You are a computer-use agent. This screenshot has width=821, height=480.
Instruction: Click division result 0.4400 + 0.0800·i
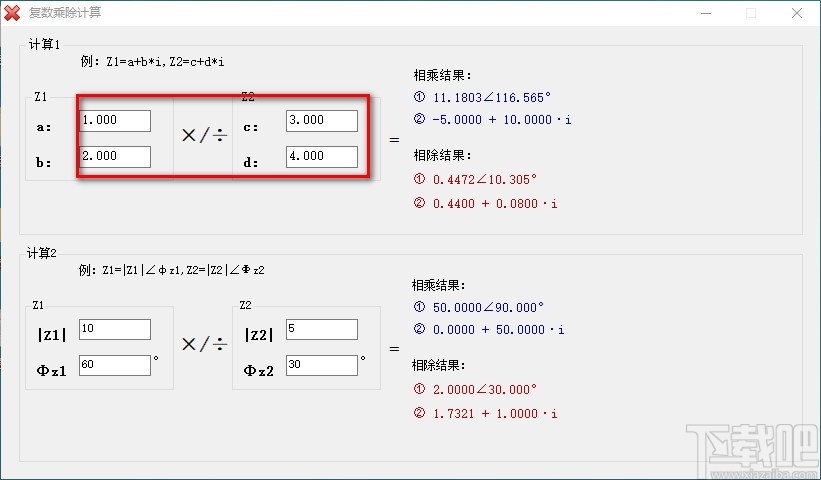pos(495,203)
